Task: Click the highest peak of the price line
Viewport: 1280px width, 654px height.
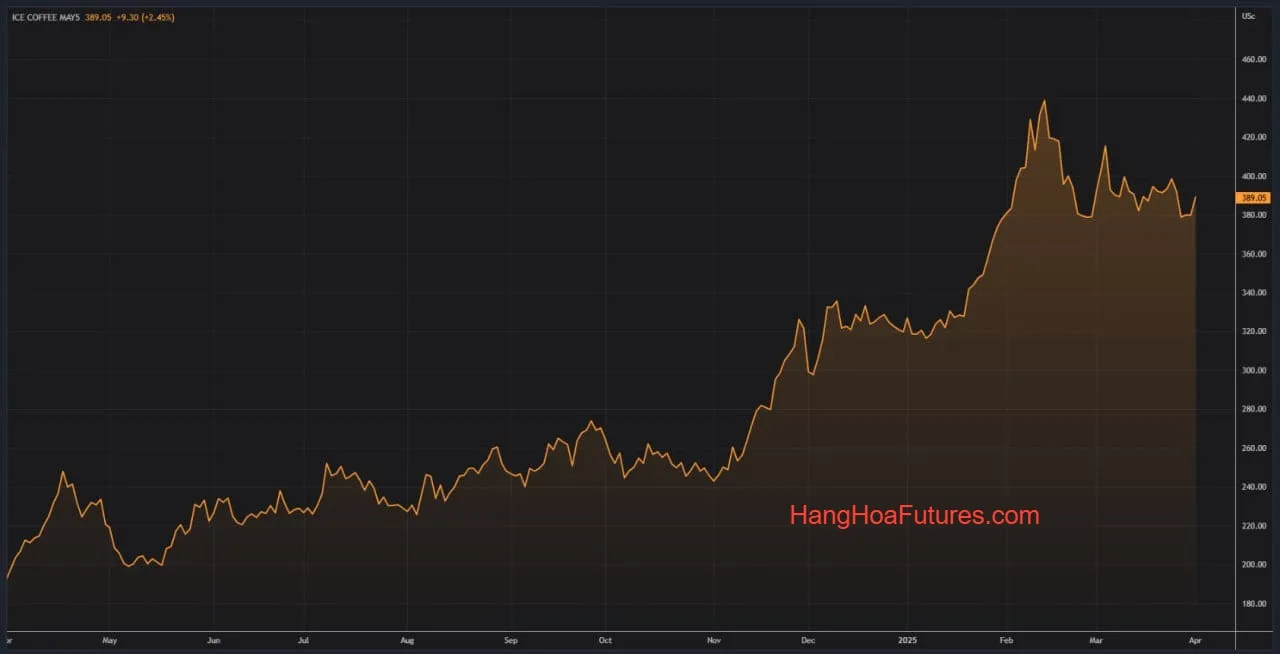Action: click(x=1044, y=101)
